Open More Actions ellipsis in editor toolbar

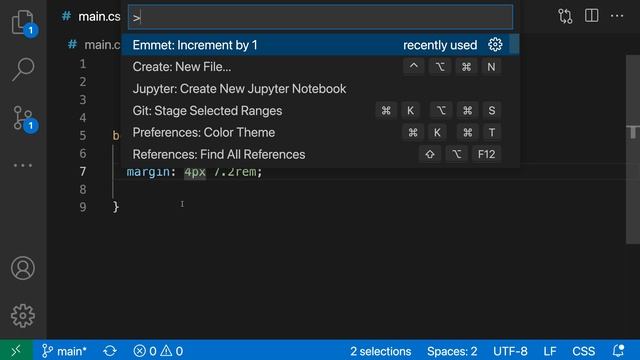coord(617,16)
